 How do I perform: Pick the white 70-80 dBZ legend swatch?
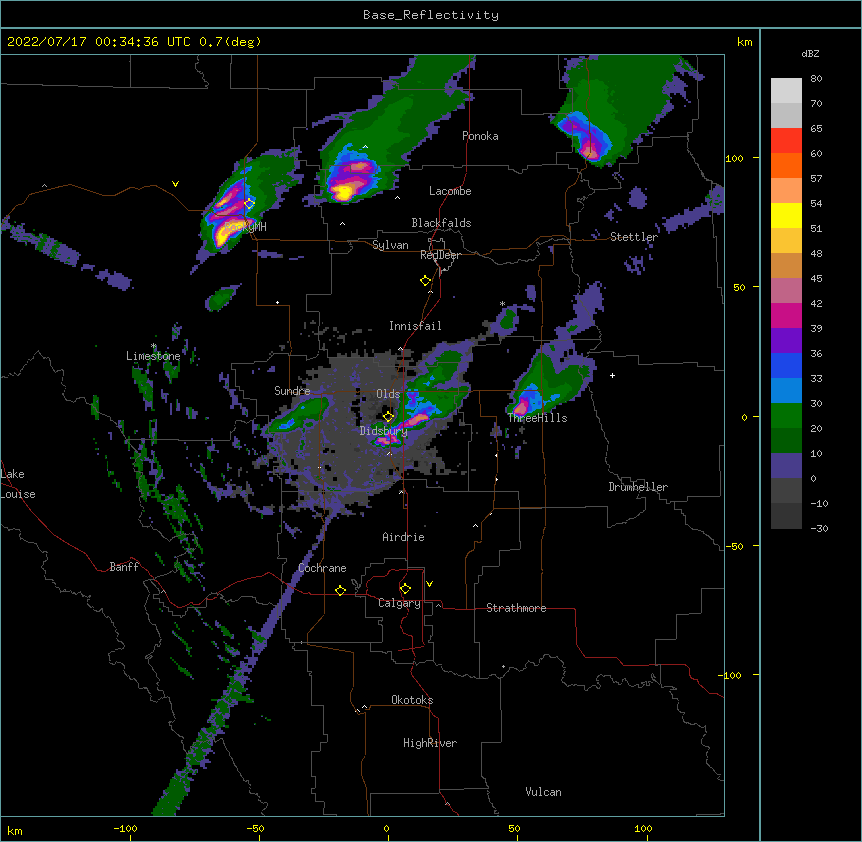coord(786,91)
